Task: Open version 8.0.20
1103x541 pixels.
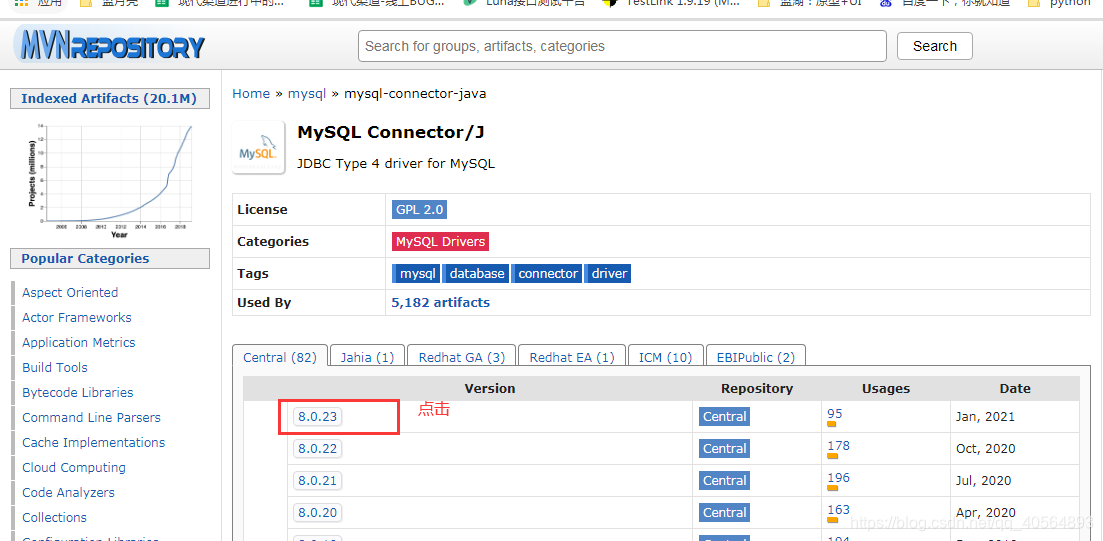Action: [x=317, y=513]
